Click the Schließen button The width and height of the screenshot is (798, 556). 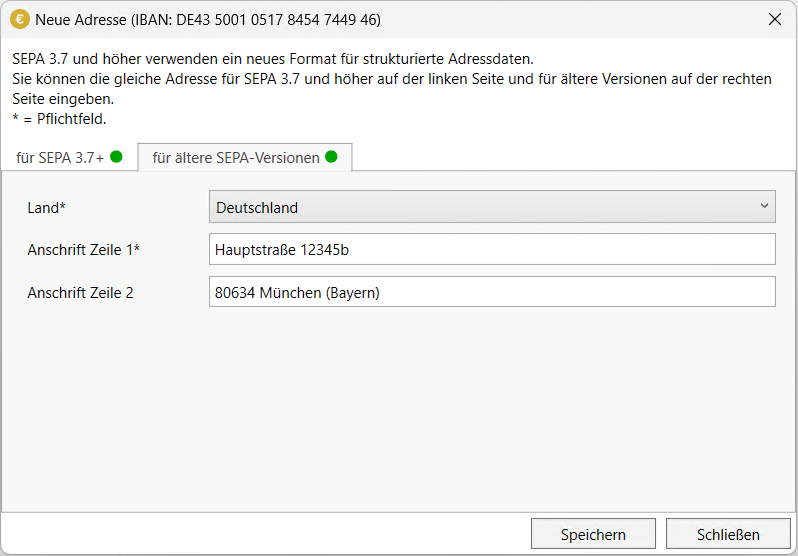pyautogui.click(x=728, y=535)
